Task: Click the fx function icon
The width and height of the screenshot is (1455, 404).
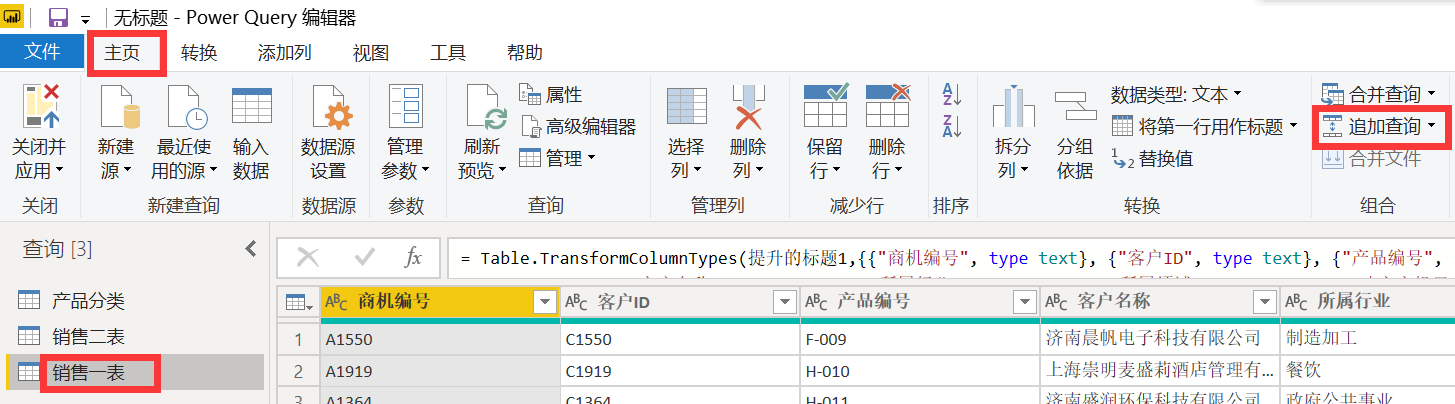Action: [413, 258]
